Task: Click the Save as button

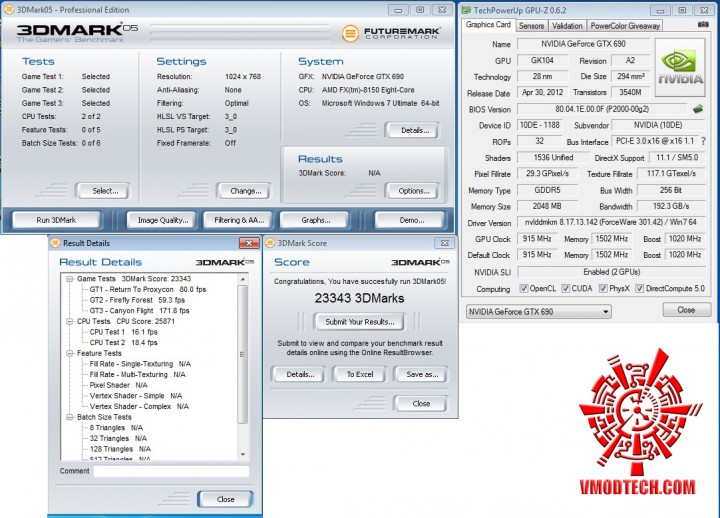Action: tap(422, 374)
